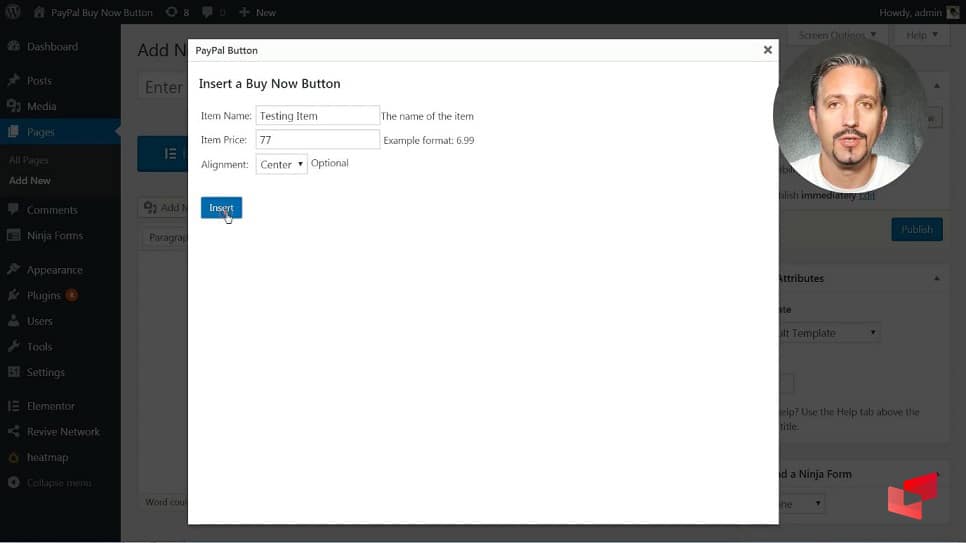This screenshot has width=966, height=543.
Task: Click the Plugins icon in sidebar
Action: [x=14, y=296]
